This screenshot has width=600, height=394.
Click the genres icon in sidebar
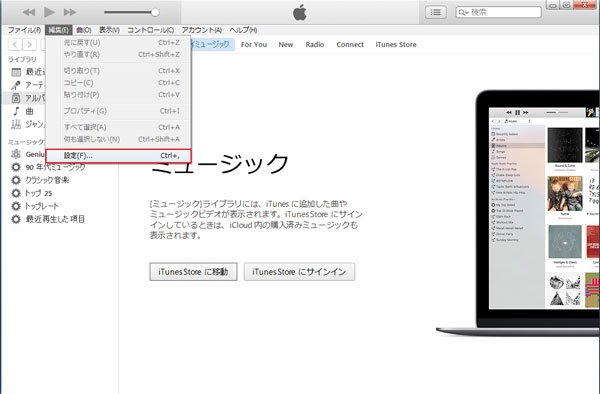tap(16, 124)
